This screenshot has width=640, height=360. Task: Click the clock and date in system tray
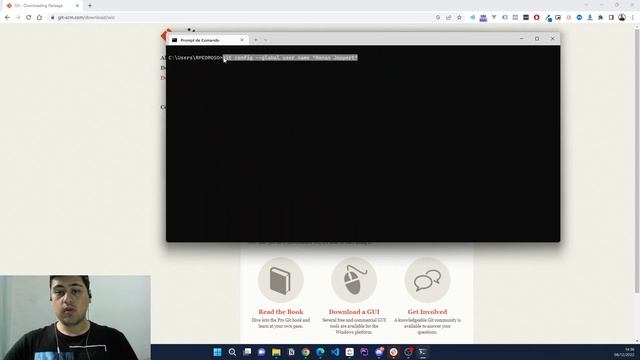click(x=625, y=352)
